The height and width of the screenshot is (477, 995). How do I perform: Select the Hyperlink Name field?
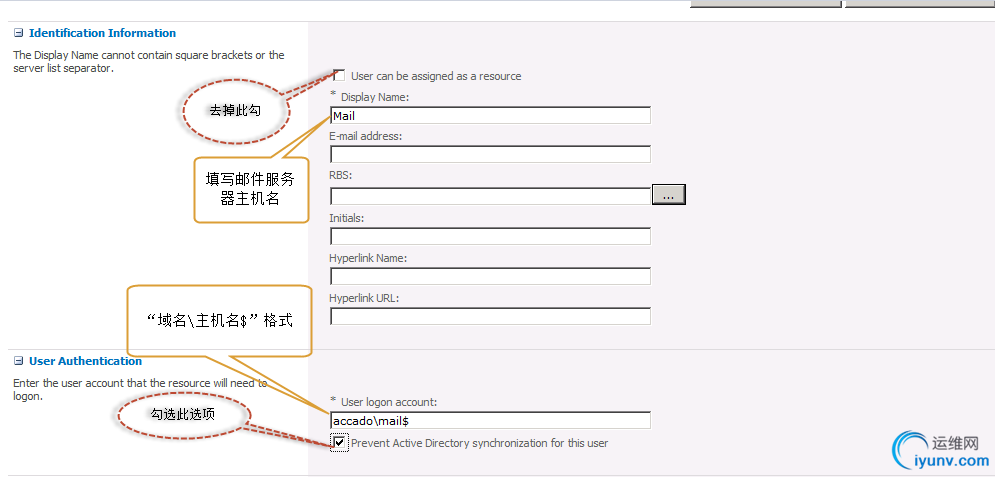tap(491, 276)
